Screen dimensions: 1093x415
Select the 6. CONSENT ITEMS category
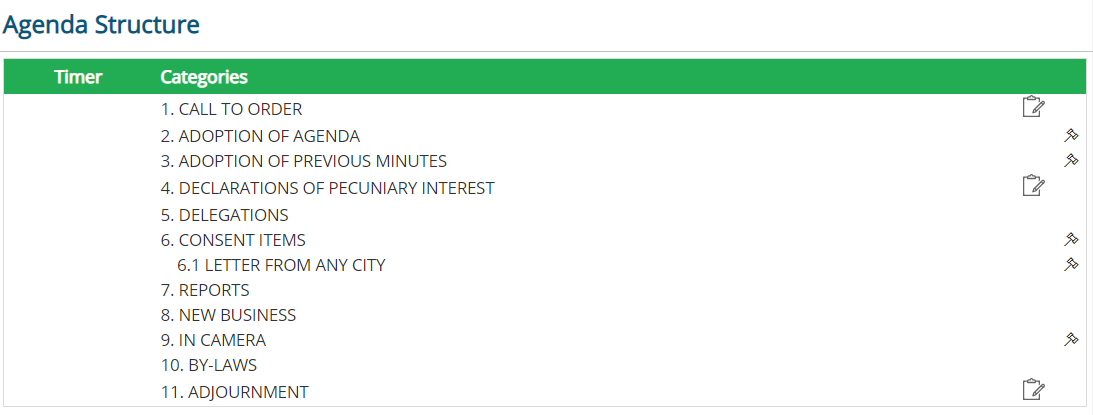pyautogui.click(x=233, y=240)
